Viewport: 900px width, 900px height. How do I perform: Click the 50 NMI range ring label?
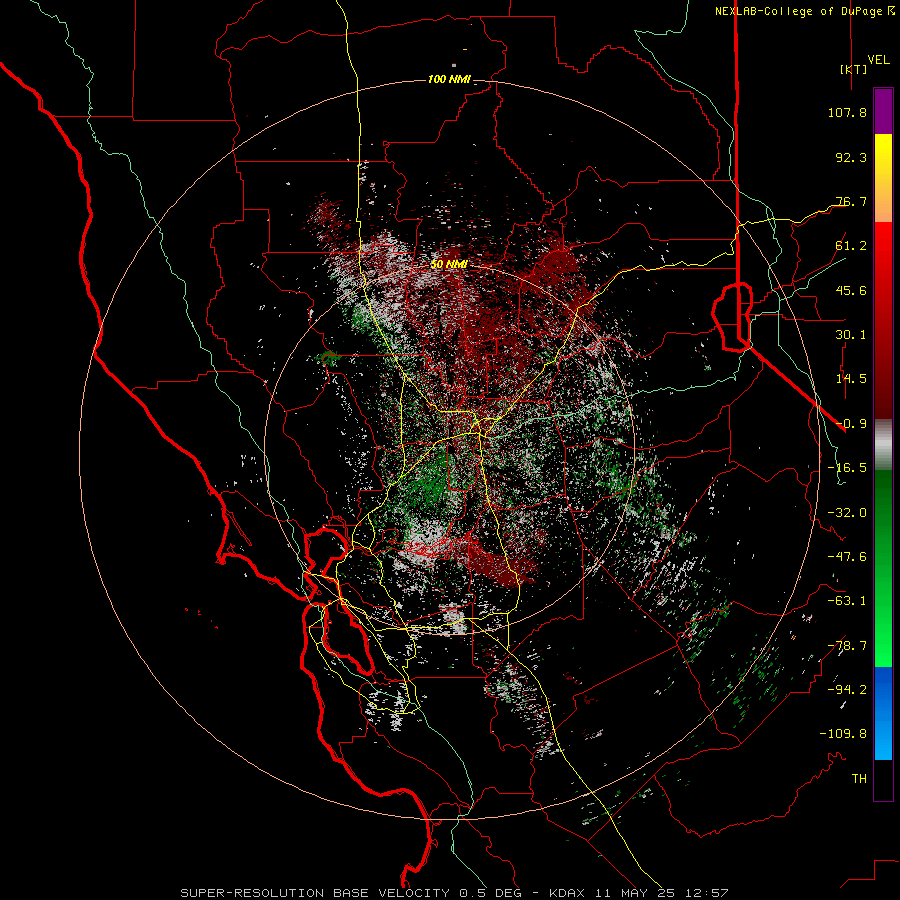[x=449, y=264]
